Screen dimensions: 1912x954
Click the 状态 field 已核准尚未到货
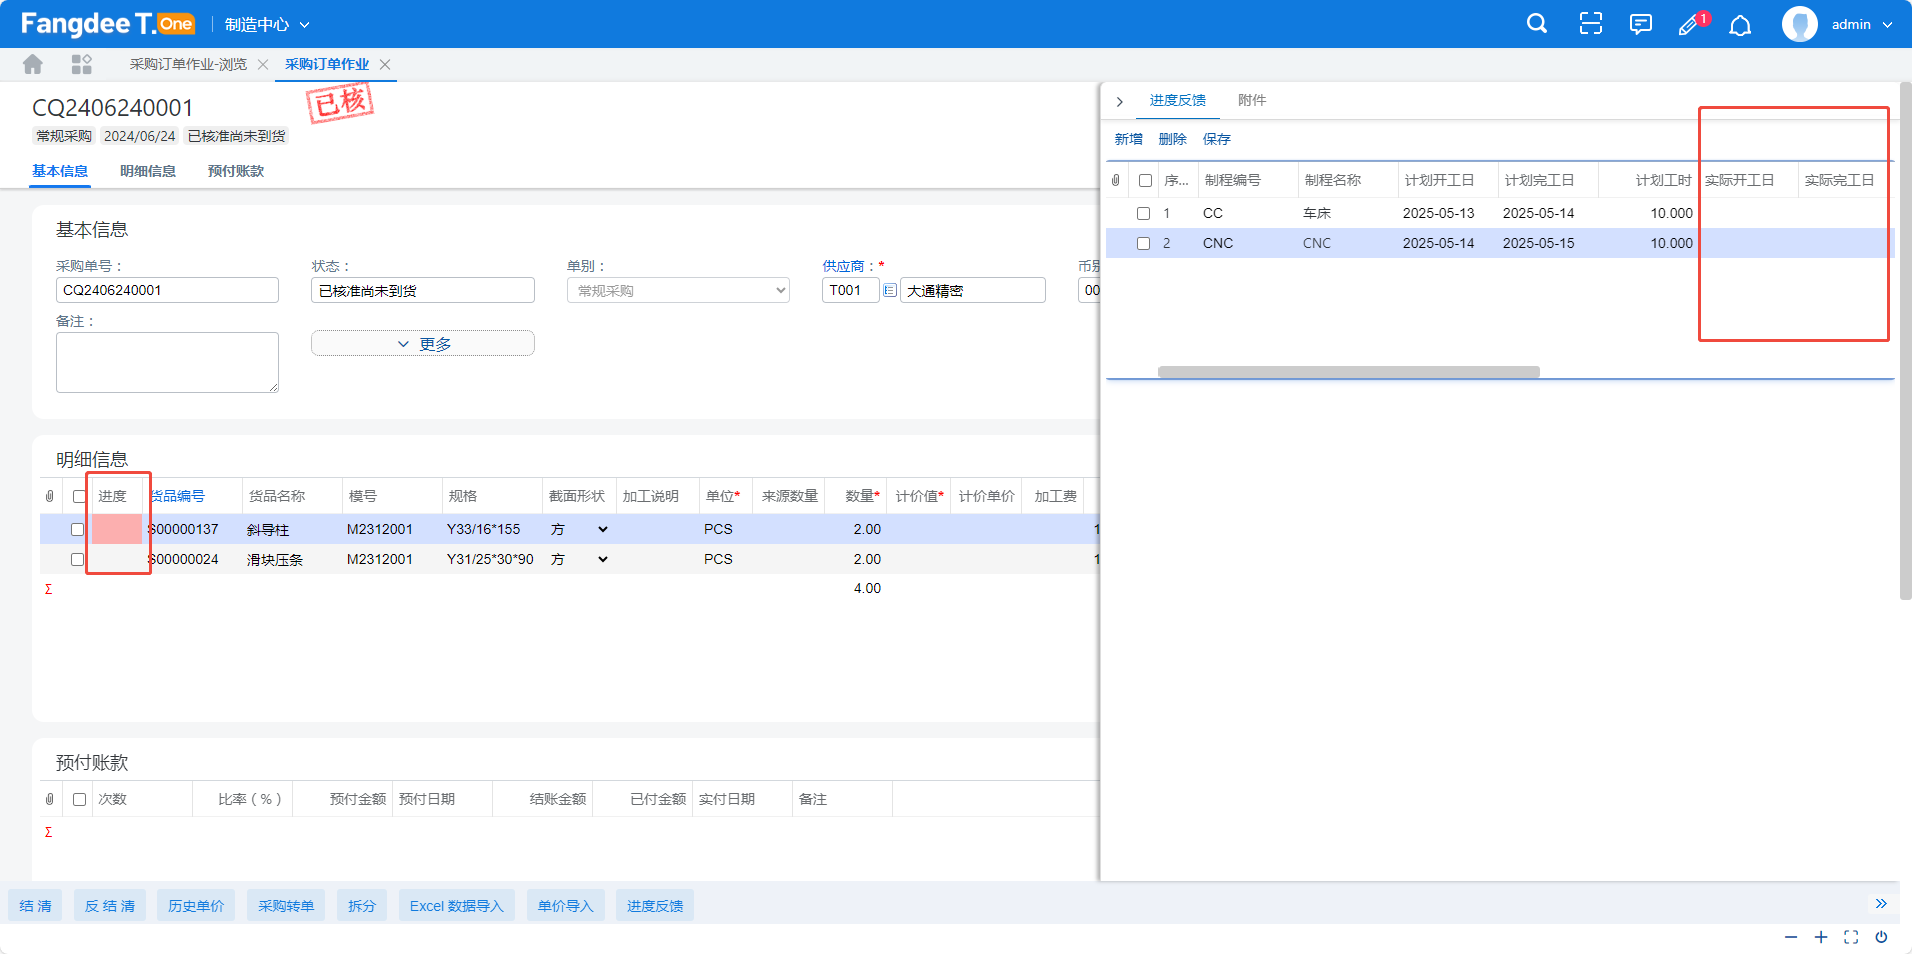pyautogui.click(x=423, y=290)
